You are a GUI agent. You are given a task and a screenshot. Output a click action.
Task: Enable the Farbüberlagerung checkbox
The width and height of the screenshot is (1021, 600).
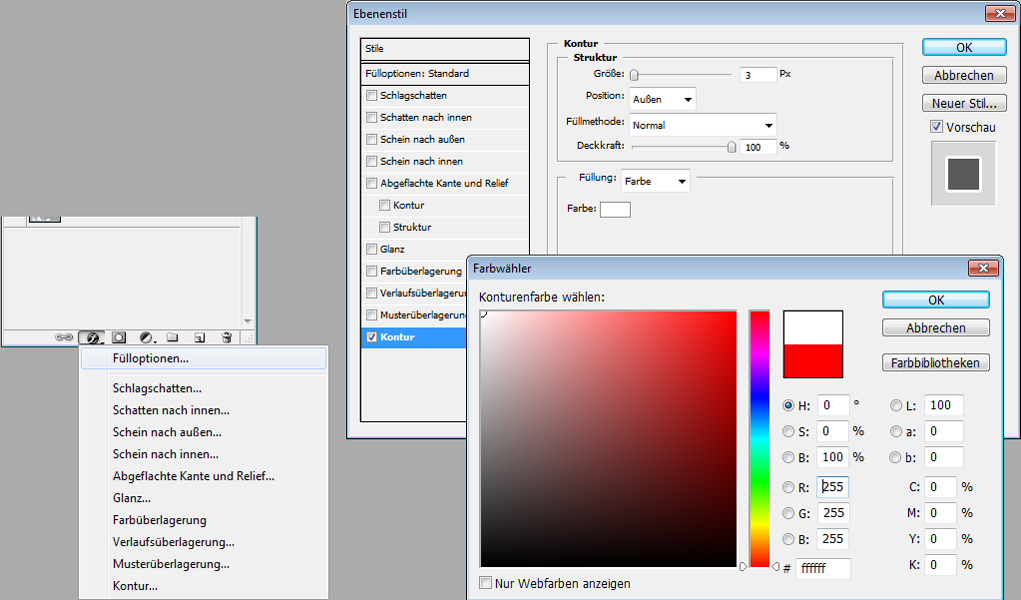(x=372, y=271)
